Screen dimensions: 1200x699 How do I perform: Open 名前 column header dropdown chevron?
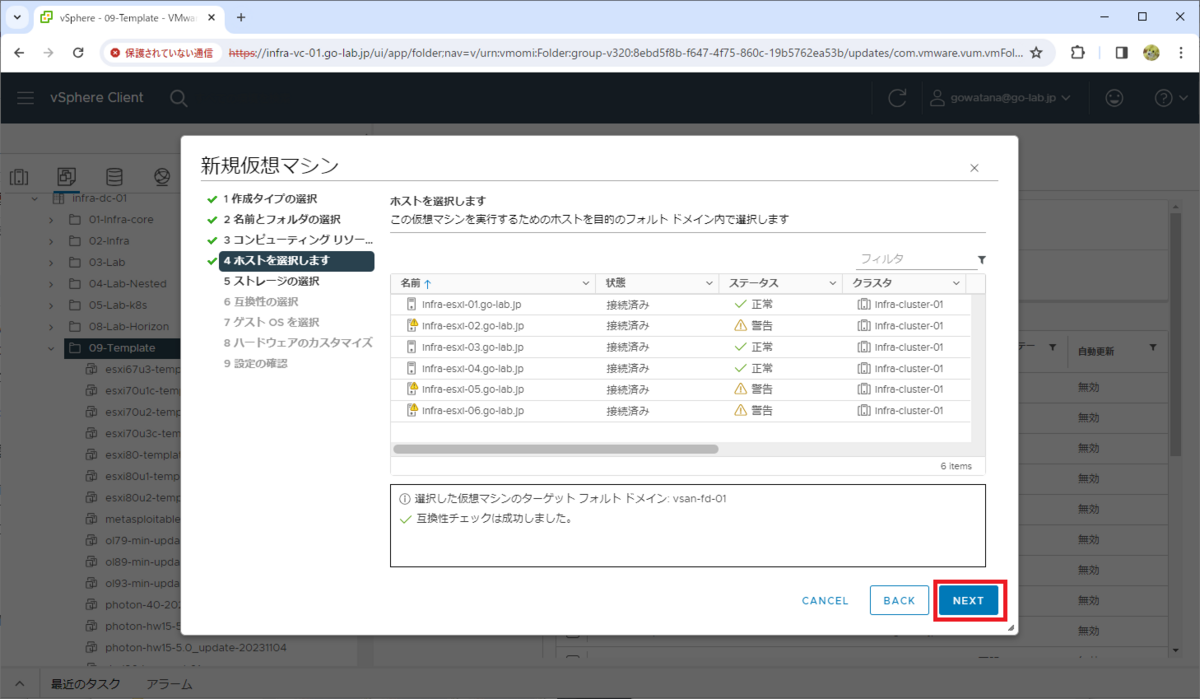585,284
